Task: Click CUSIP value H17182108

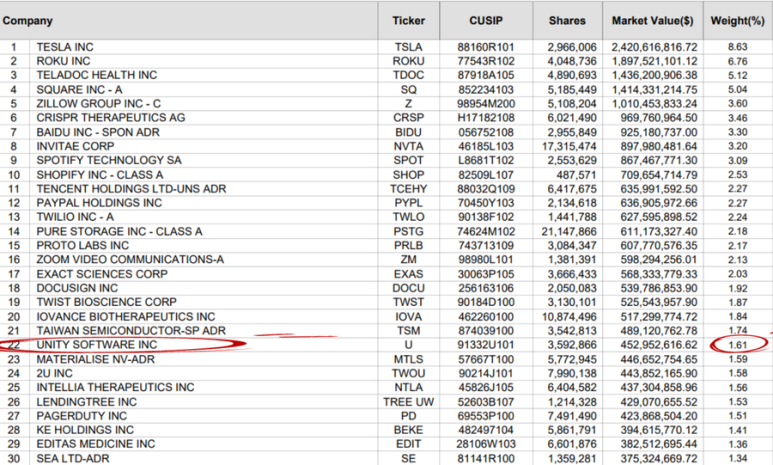Action: (x=486, y=117)
